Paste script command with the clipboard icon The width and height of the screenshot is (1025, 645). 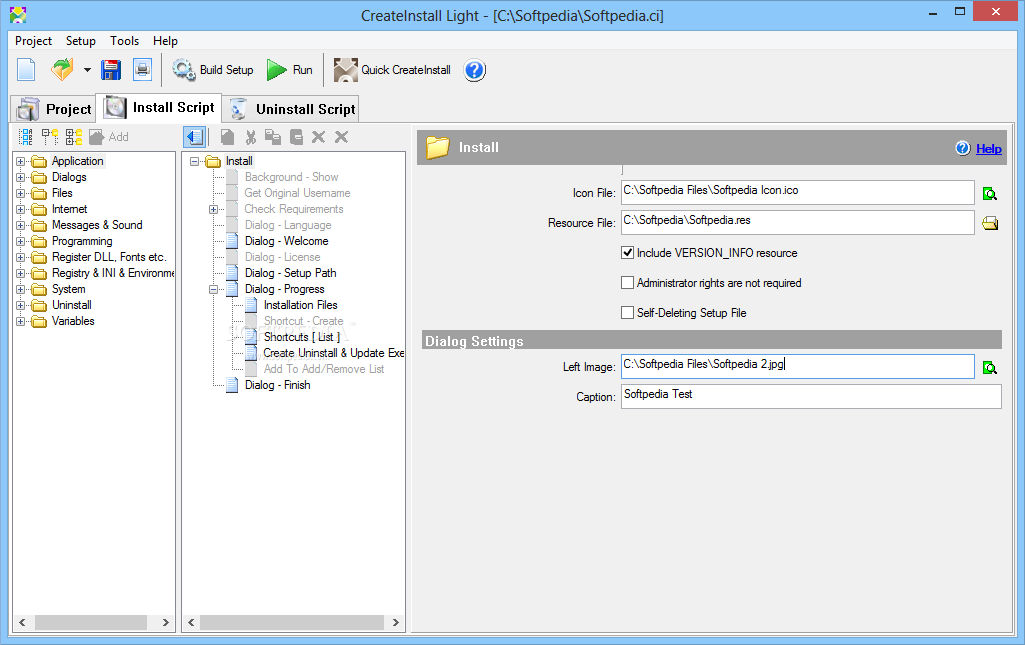(296, 137)
